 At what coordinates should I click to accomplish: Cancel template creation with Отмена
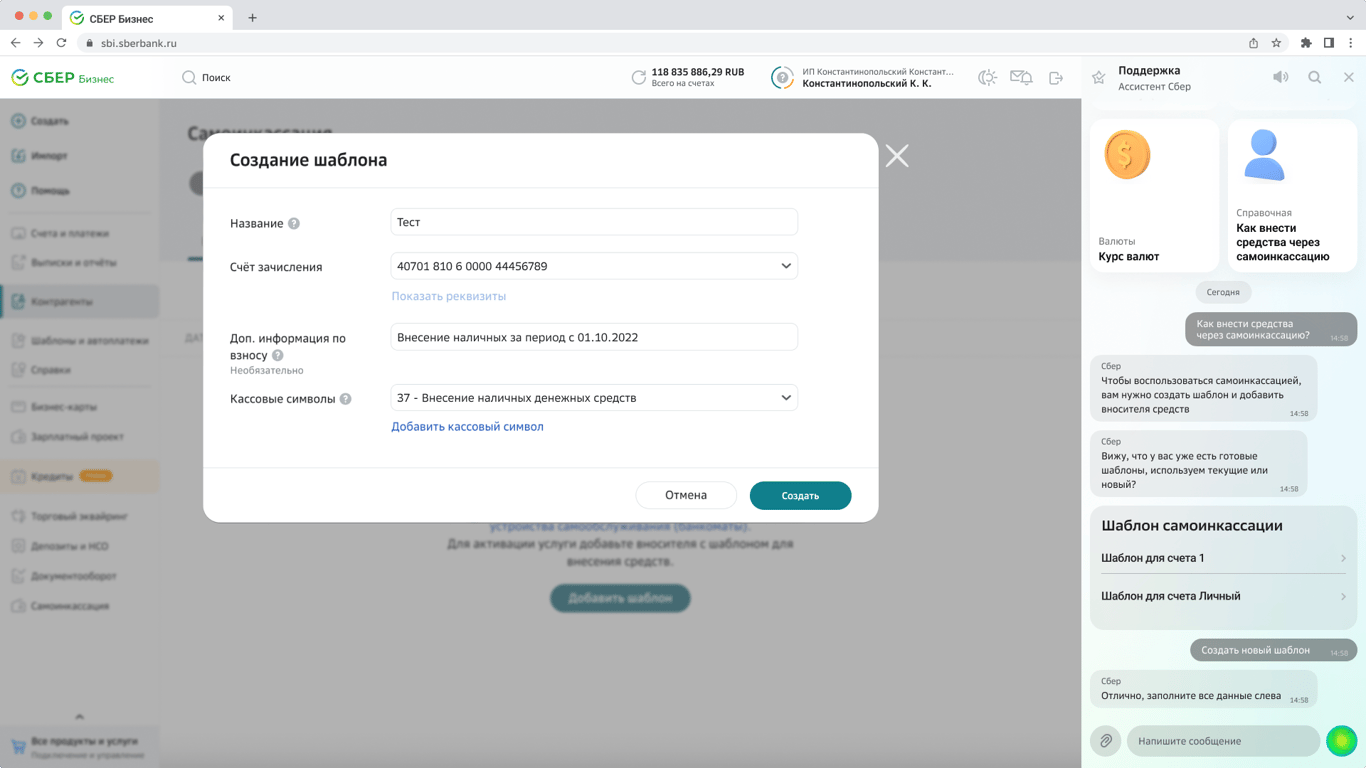click(x=686, y=495)
